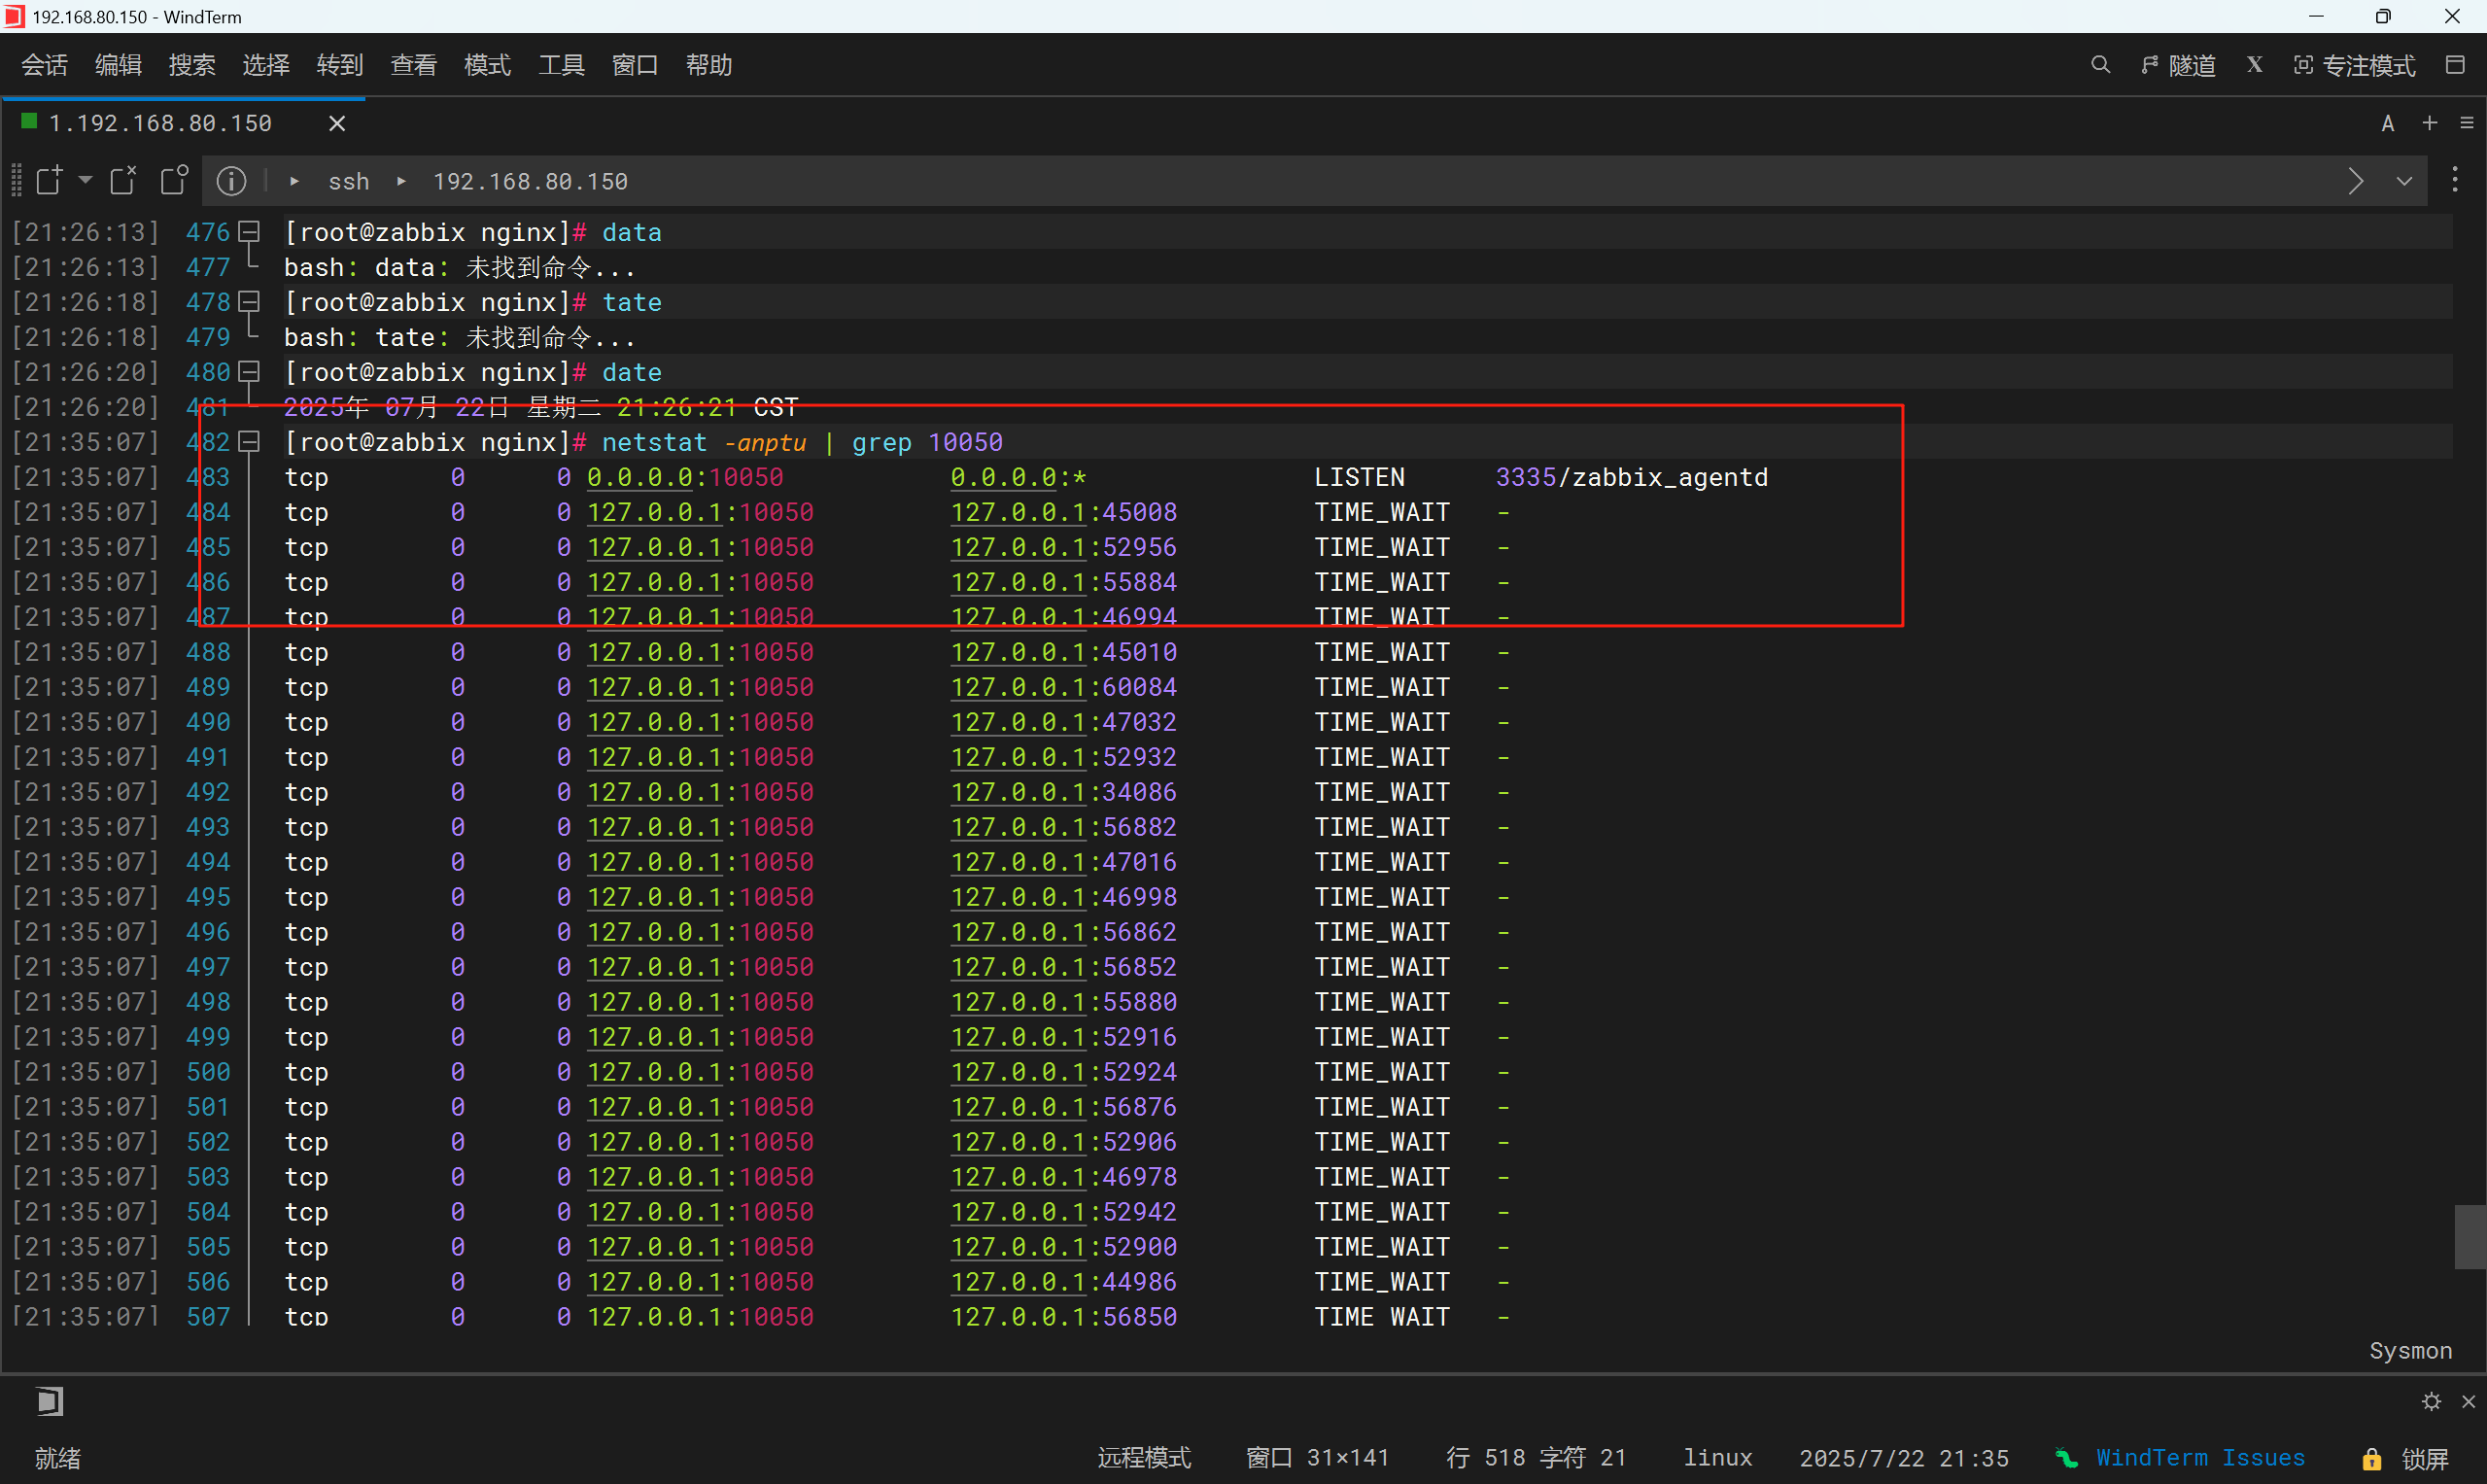Click the reconnect session icon in toolbar
This screenshot has height=1484, width=2487.
pos(124,180)
